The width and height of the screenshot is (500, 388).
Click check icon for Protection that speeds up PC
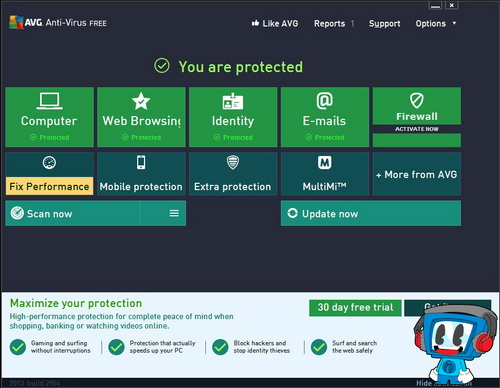116,347
